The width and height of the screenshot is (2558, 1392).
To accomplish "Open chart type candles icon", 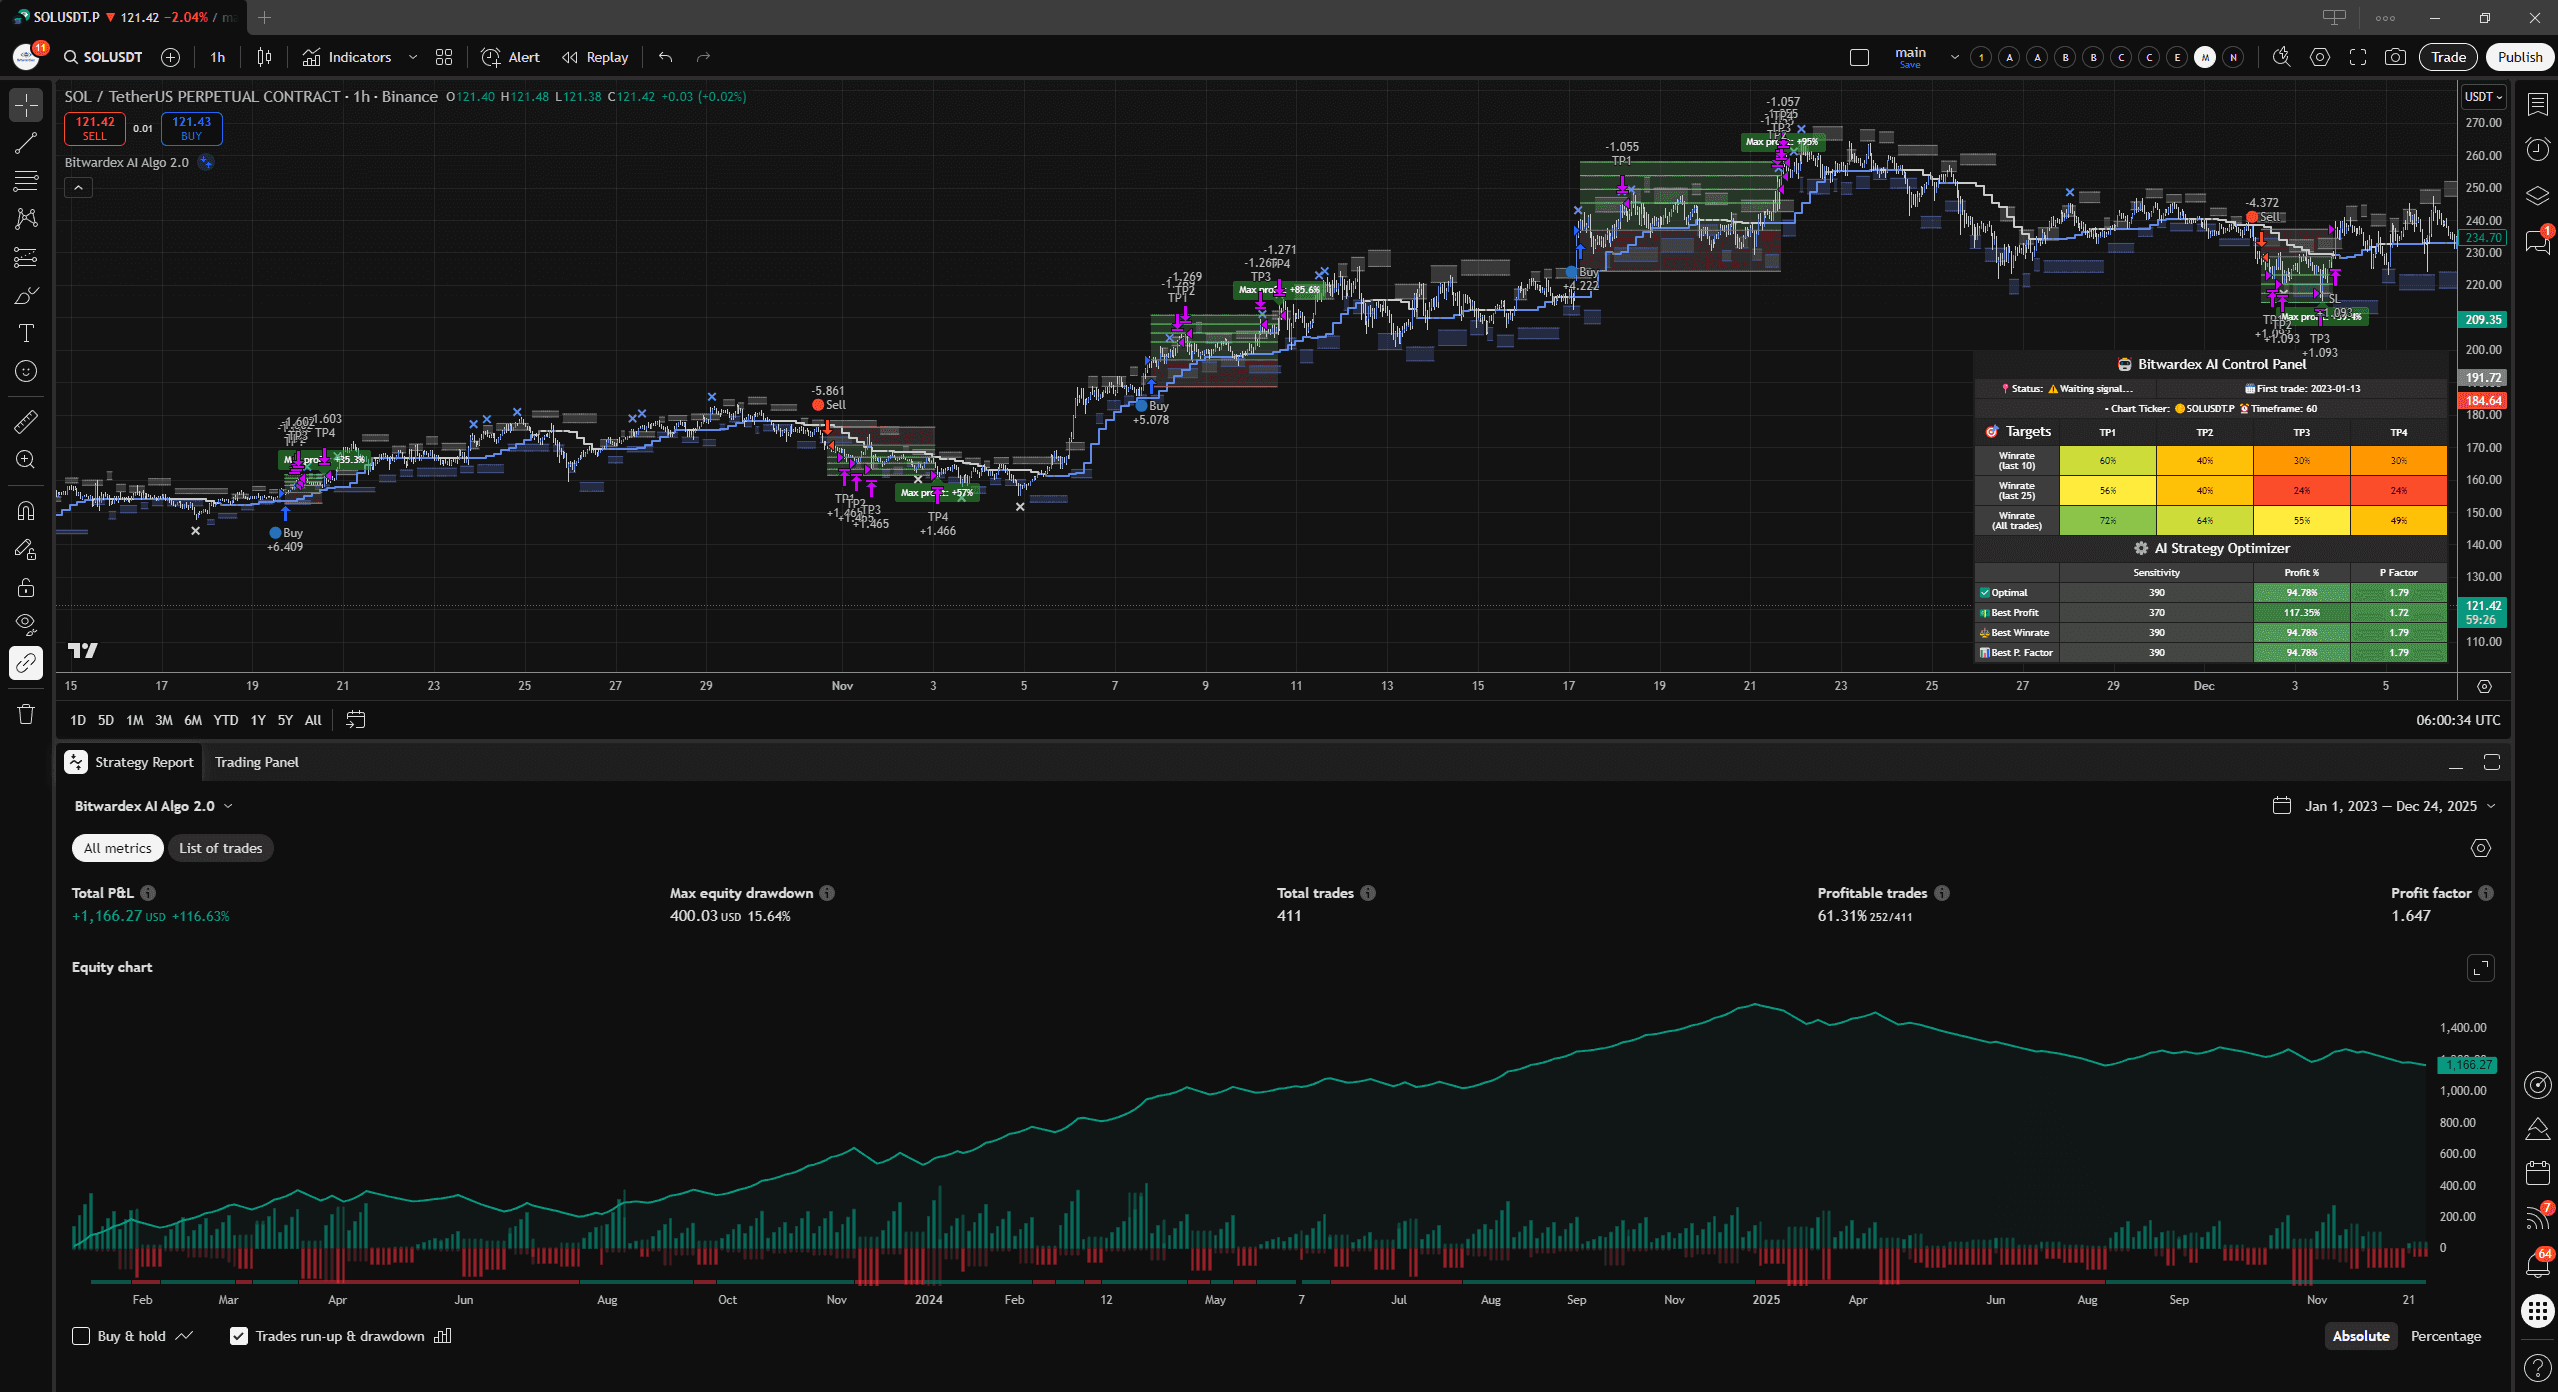I will click(264, 57).
